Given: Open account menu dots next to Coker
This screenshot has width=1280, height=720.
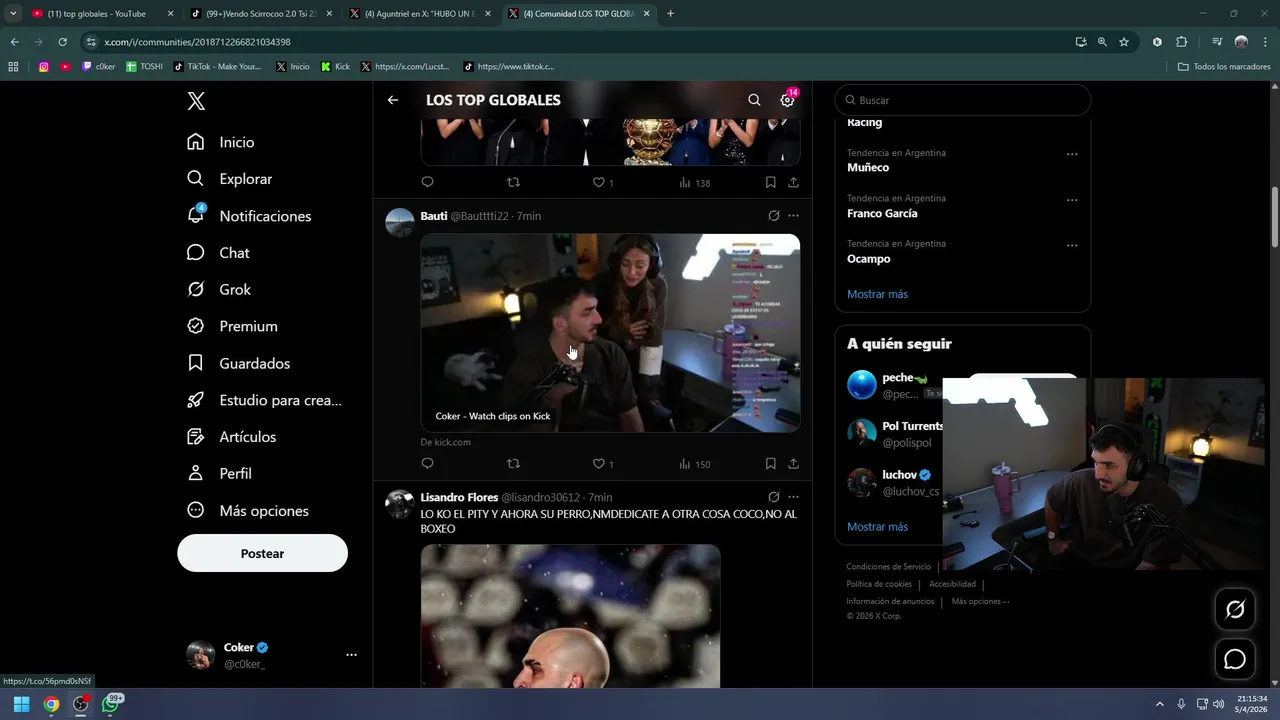Looking at the screenshot, I should 351,655.
